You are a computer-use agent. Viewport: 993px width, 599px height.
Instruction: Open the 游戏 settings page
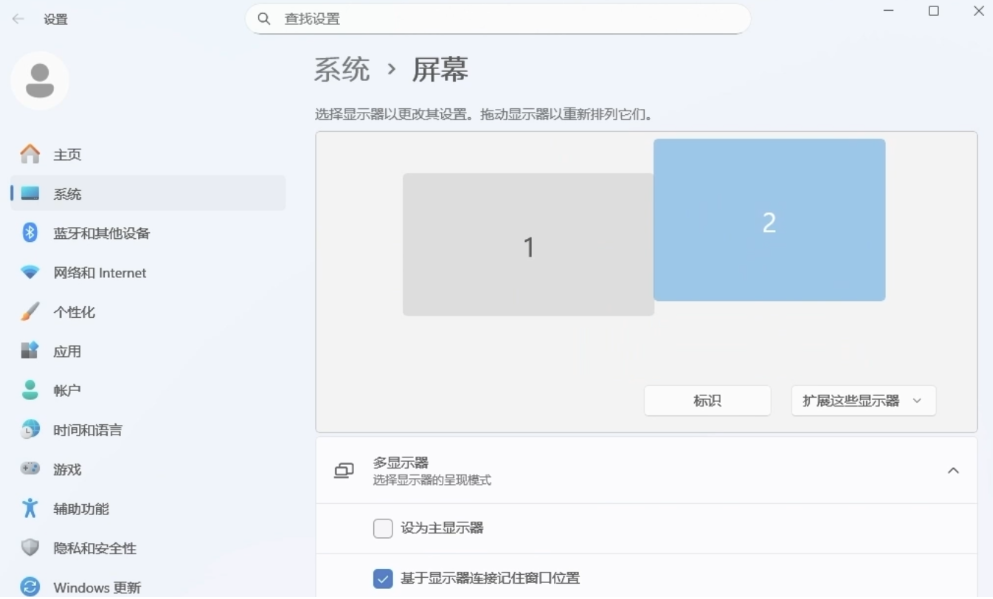point(148,469)
